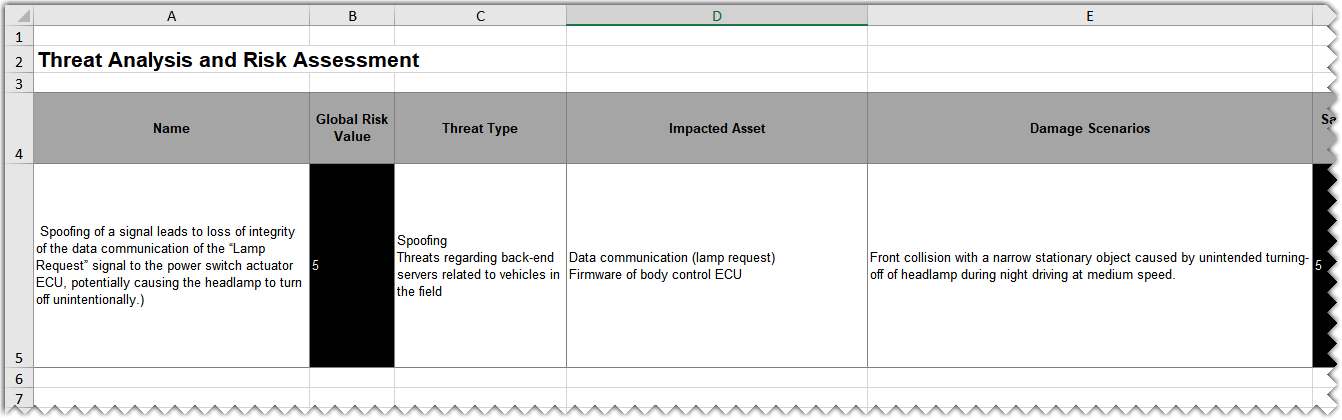Image resolution: width=1342 pixels, height=420 pixels.
Task: Select column E header
Action: (1089, 16)
